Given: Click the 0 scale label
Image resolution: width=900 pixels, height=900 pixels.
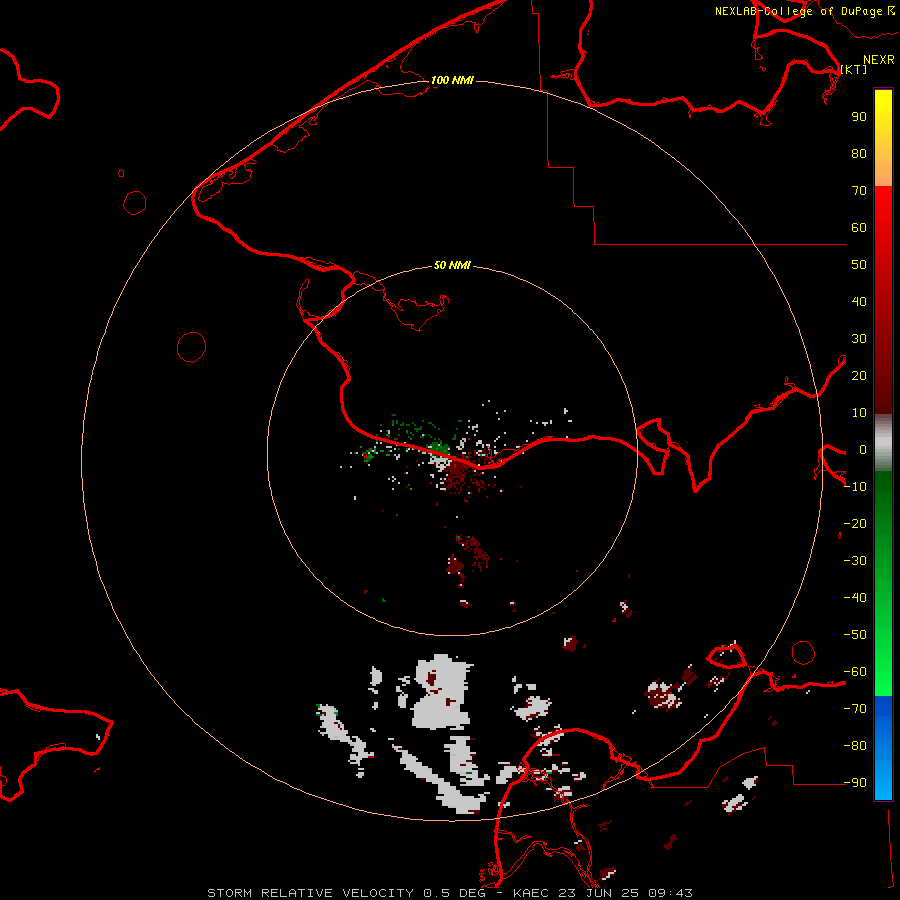Looking at the screenshot, I should (863, 449).
